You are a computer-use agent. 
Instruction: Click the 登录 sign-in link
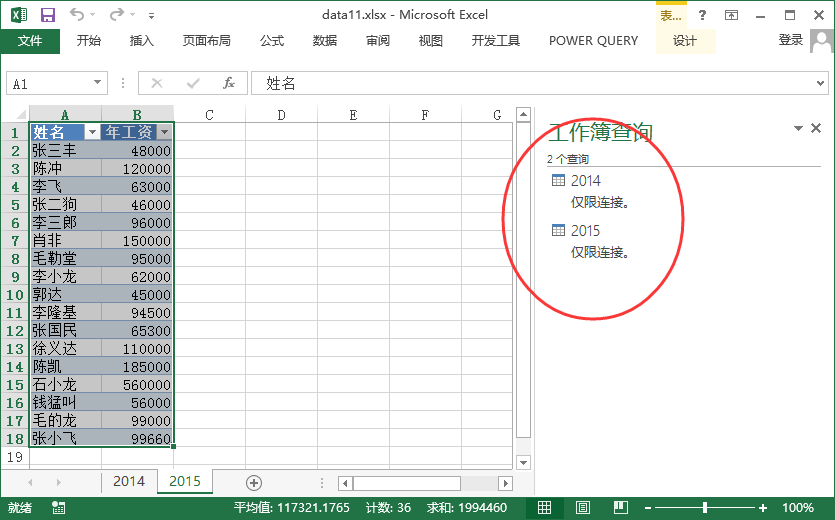(x=790, y=40)
